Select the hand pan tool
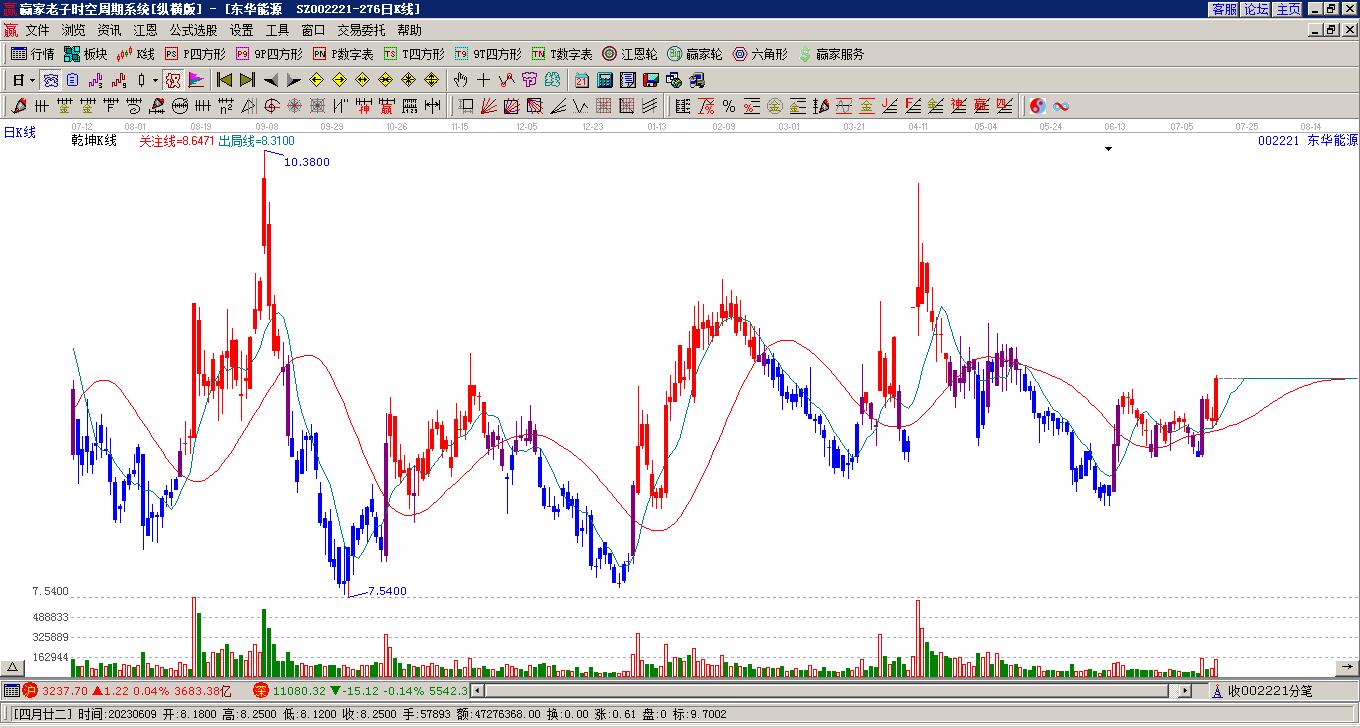 (461, 80)
